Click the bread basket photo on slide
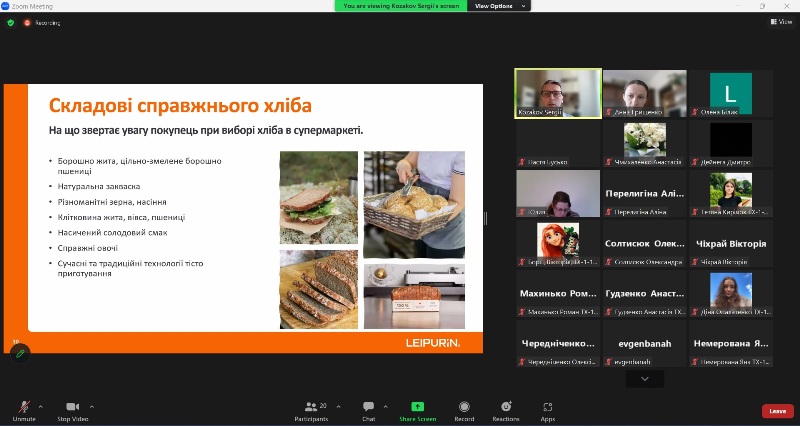 click(414, 204)
